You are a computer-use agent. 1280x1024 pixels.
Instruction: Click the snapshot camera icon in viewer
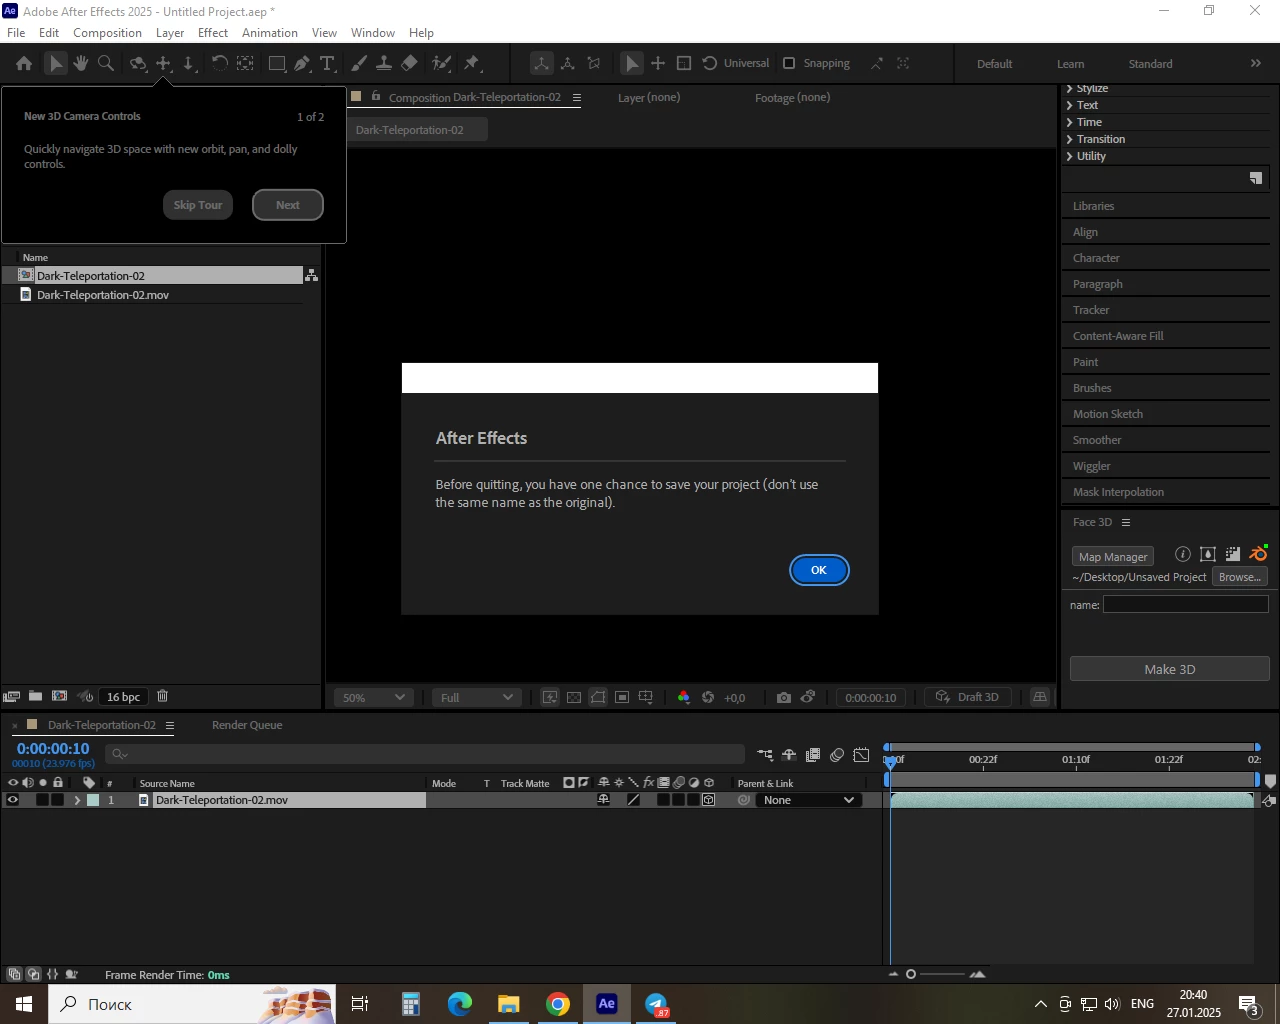click(x=784, y=697)
